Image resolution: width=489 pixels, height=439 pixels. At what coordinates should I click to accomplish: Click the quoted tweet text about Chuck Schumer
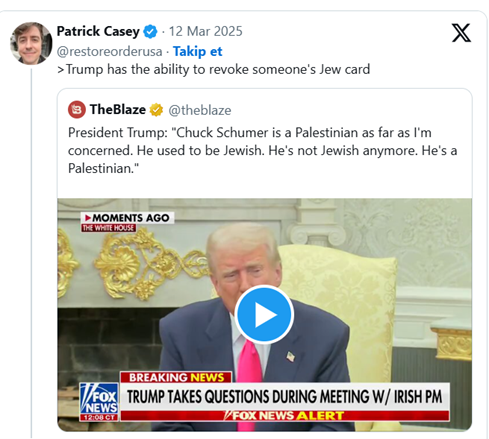[x=262, y=150]
